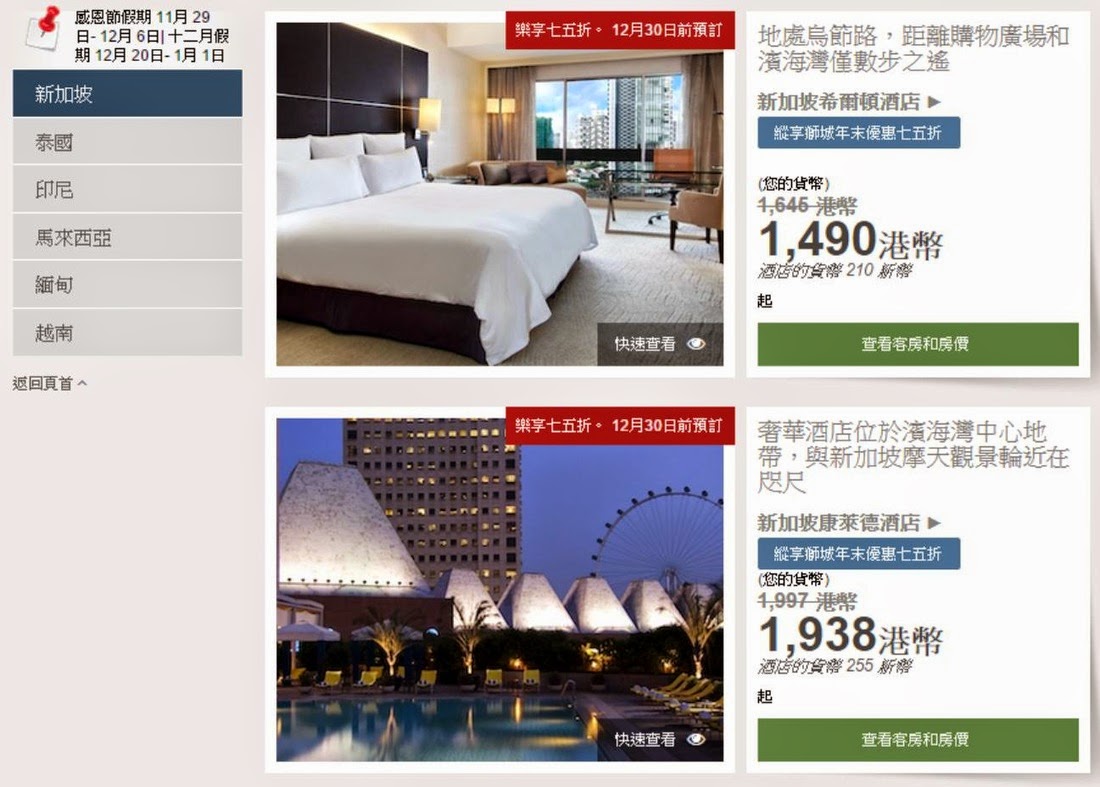Open the 越南 destination tab
The height and width of the screenshot is (787, 1100).
[128, 332]
